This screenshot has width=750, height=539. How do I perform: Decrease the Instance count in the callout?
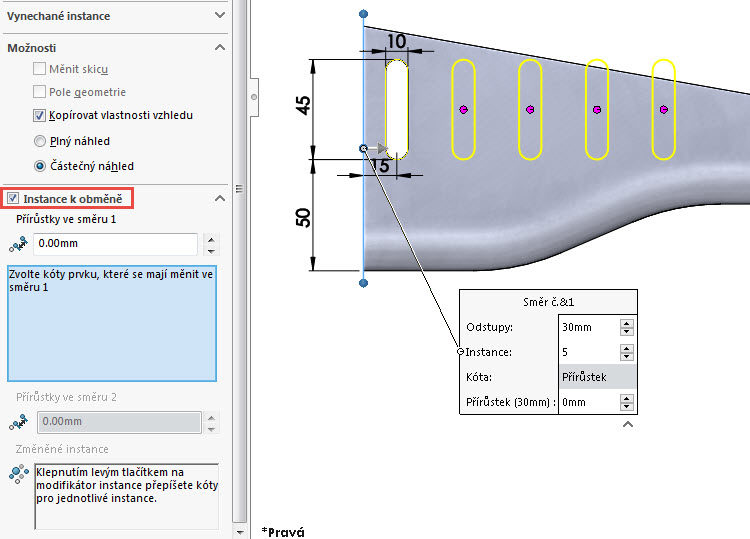click(x=627, y=357)
